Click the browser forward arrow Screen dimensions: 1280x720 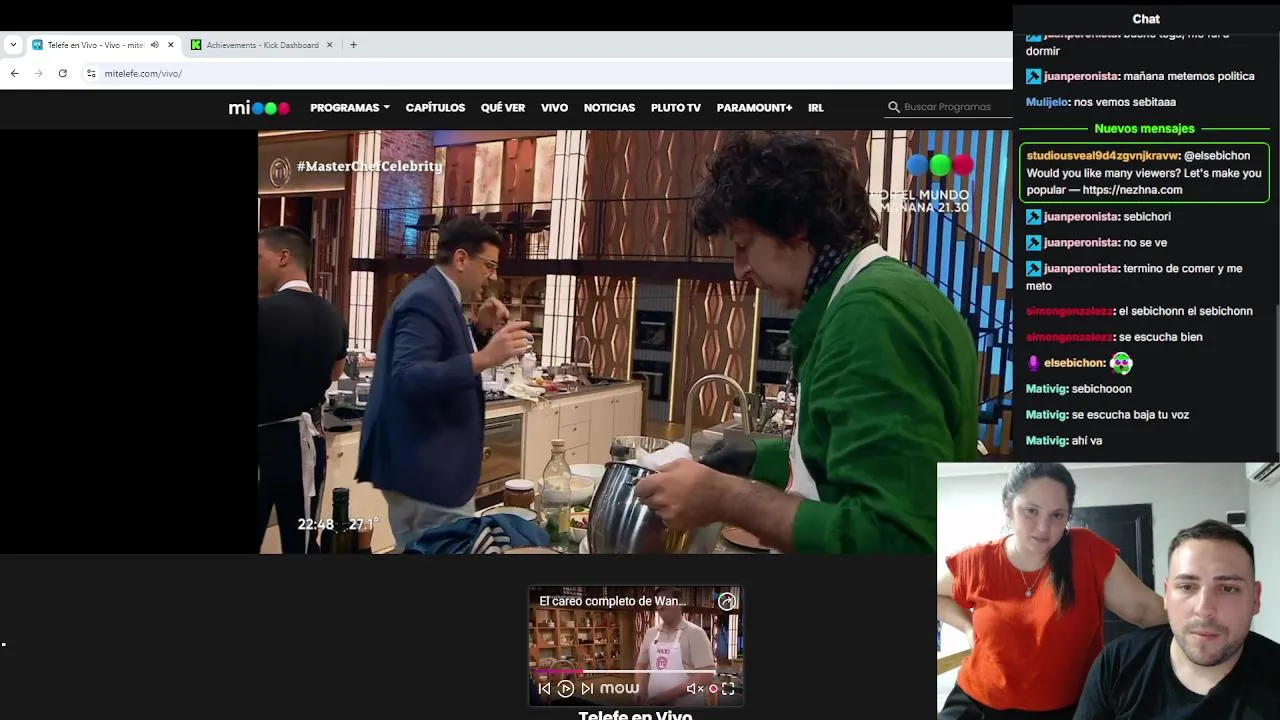(x=38, y=73)
